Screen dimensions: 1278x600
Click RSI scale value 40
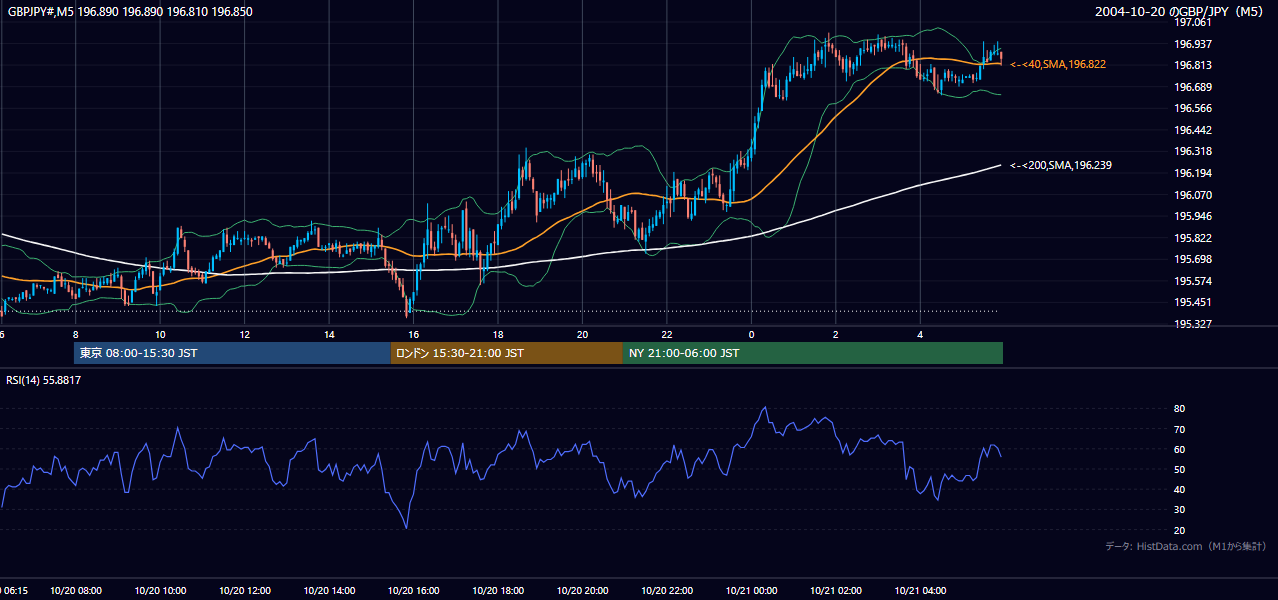[1179, 489]
